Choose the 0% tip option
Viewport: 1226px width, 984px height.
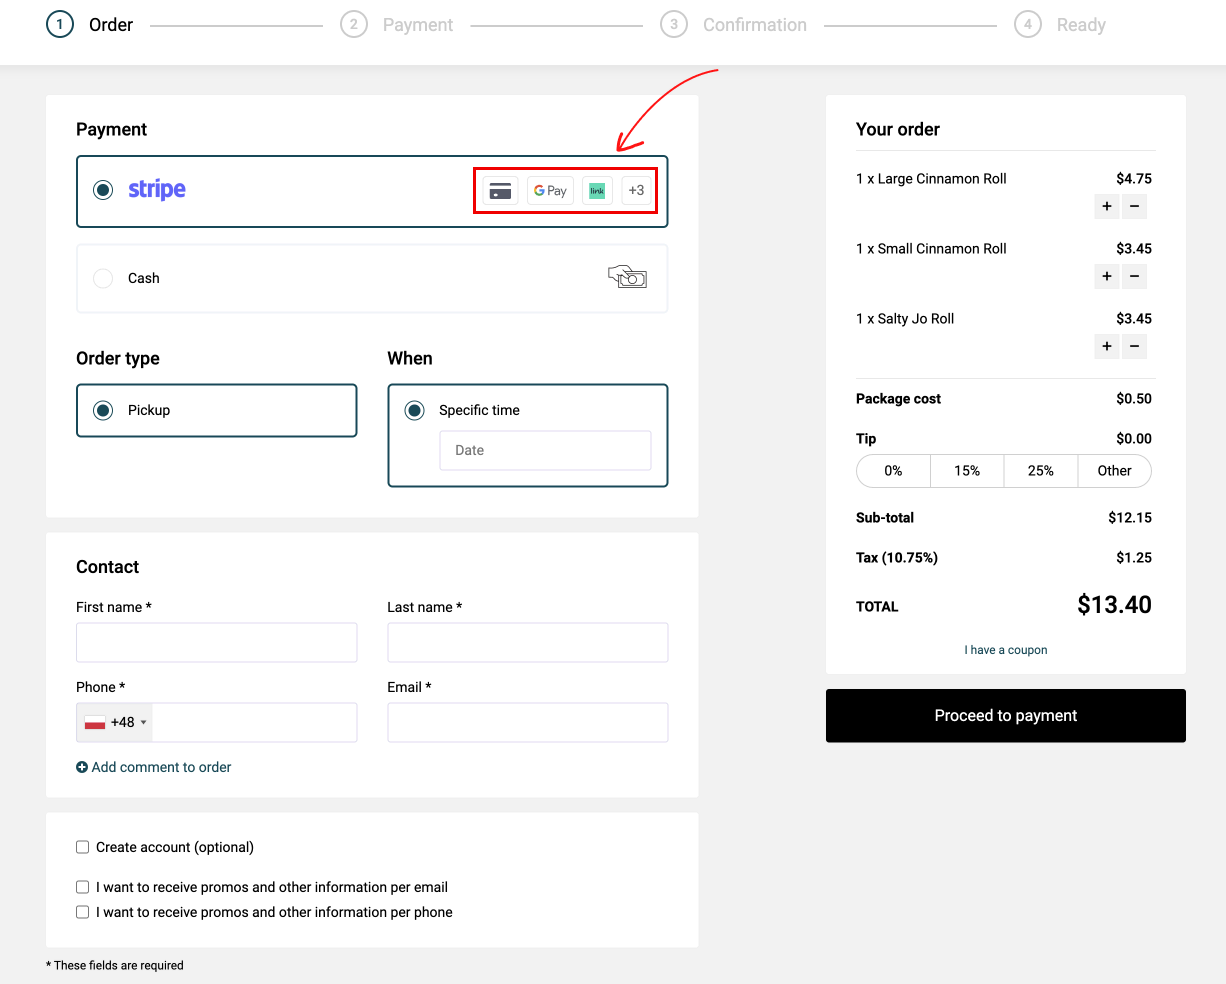coord(894,471)
